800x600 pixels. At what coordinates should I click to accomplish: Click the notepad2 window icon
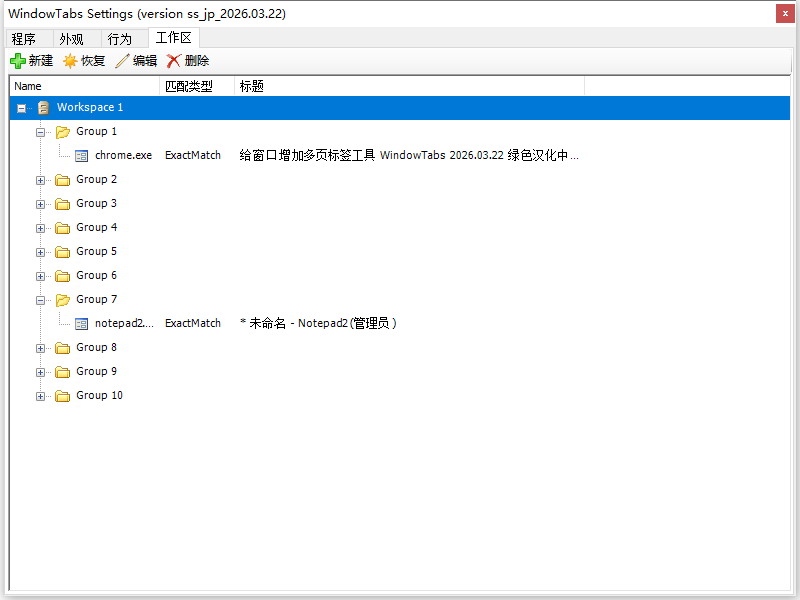[81, 323]
